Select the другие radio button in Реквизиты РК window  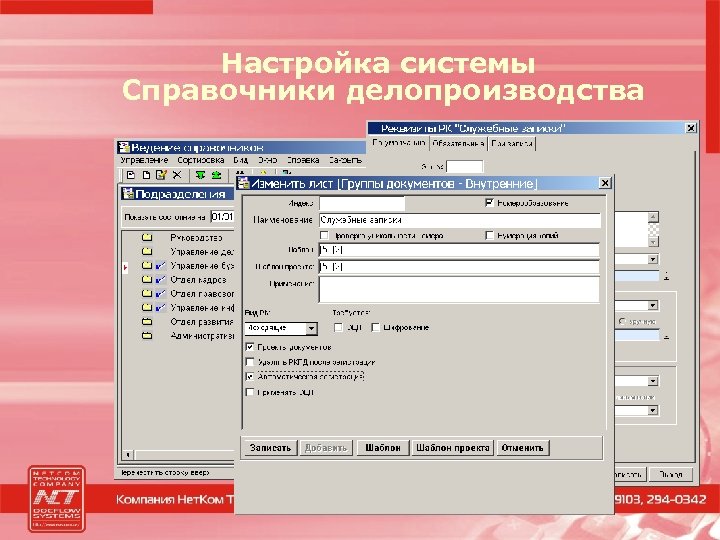tap(622, 321)
